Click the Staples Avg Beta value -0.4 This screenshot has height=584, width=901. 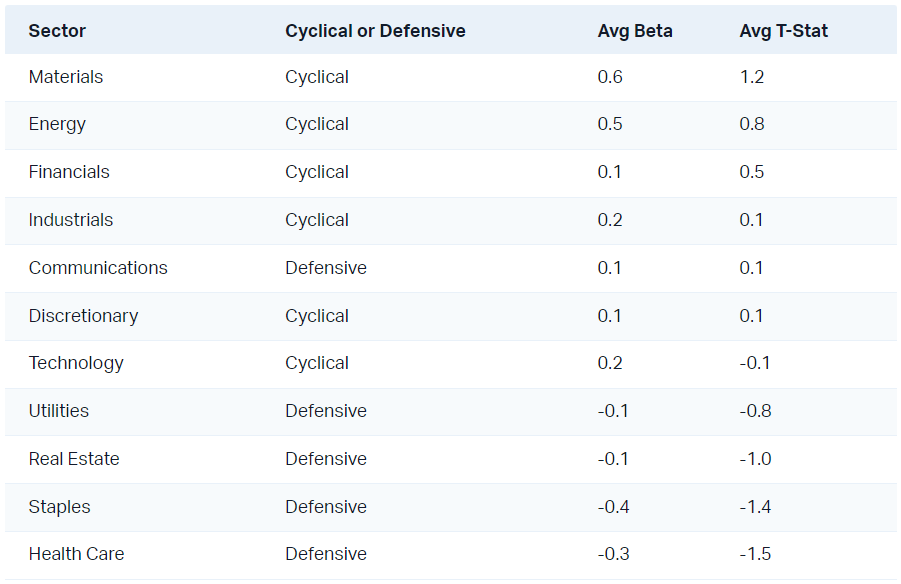click(613, 507)
